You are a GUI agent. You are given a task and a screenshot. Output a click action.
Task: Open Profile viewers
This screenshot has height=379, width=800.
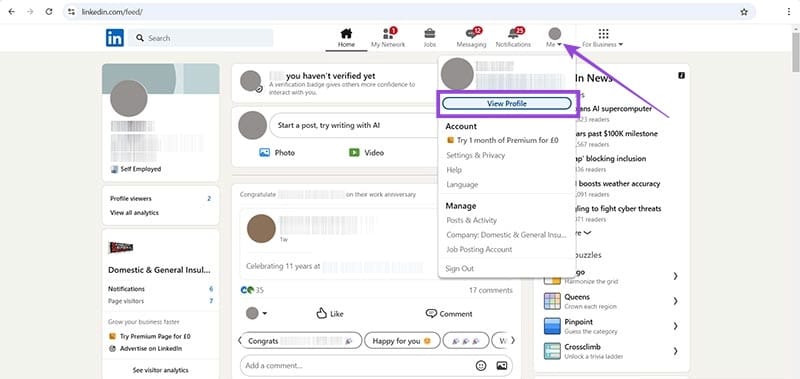(131, 198)
